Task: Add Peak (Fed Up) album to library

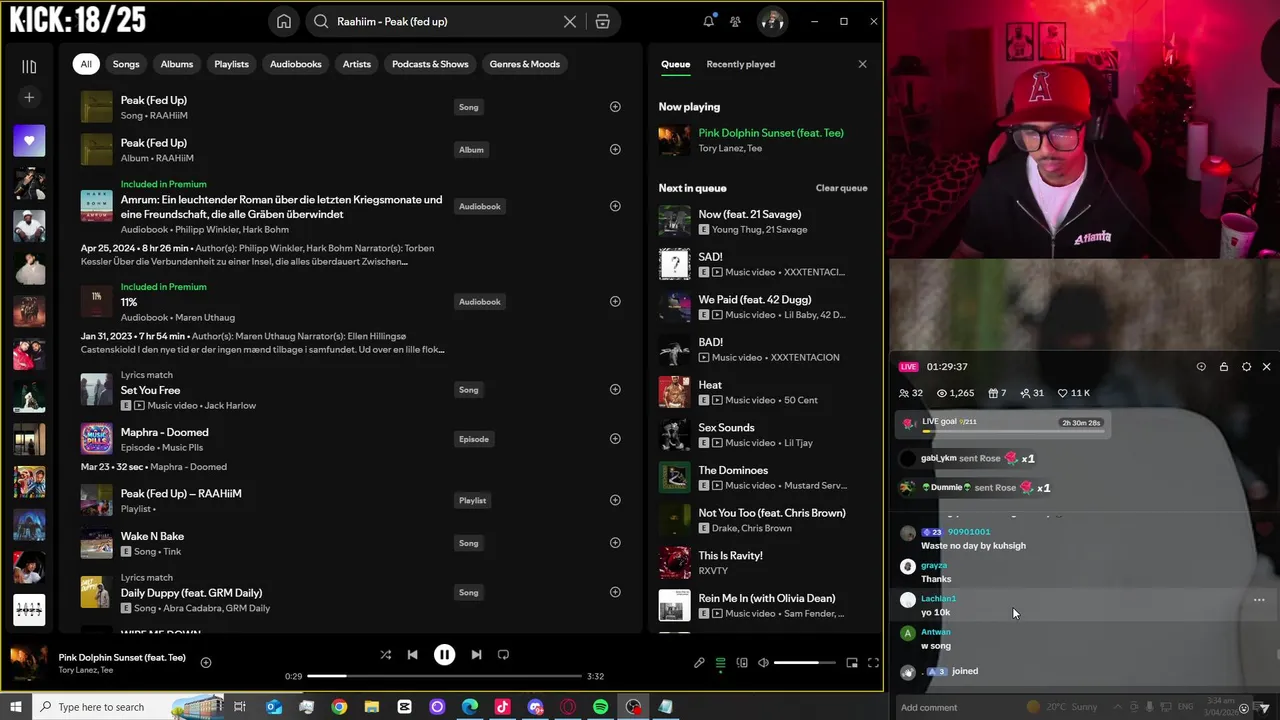Action: pyautogui.click(x=615, y=150)
